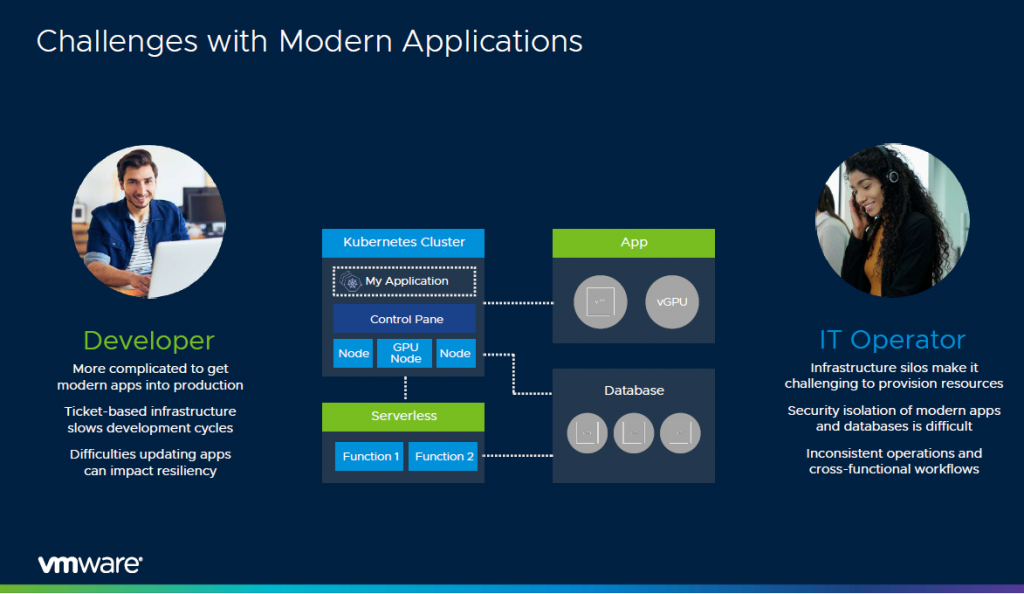Click the Challenges with Modern Applications title
Viewport: 1024px width, 594px height.
[x=309, y=41]
